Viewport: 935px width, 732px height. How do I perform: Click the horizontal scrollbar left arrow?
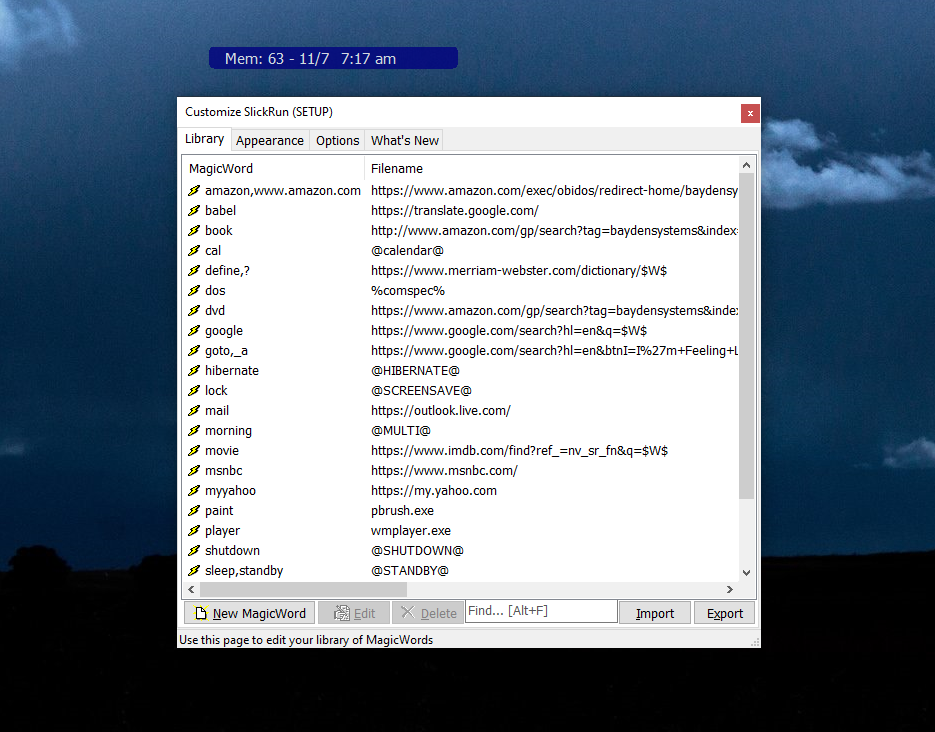click(191, 590)
